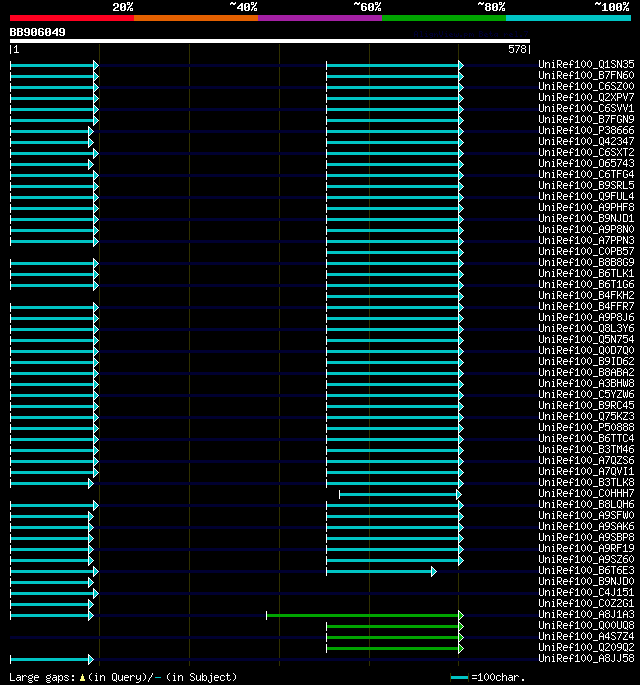Click the UniRef100_B9SRL5 entry

(x=586, y=185)
